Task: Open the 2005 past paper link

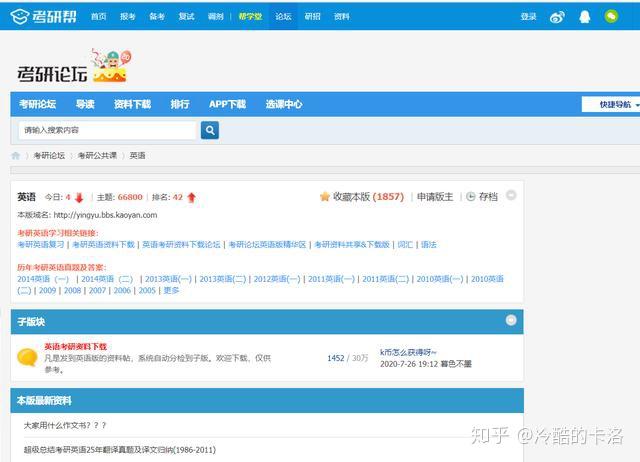Action: click(147, 290)
